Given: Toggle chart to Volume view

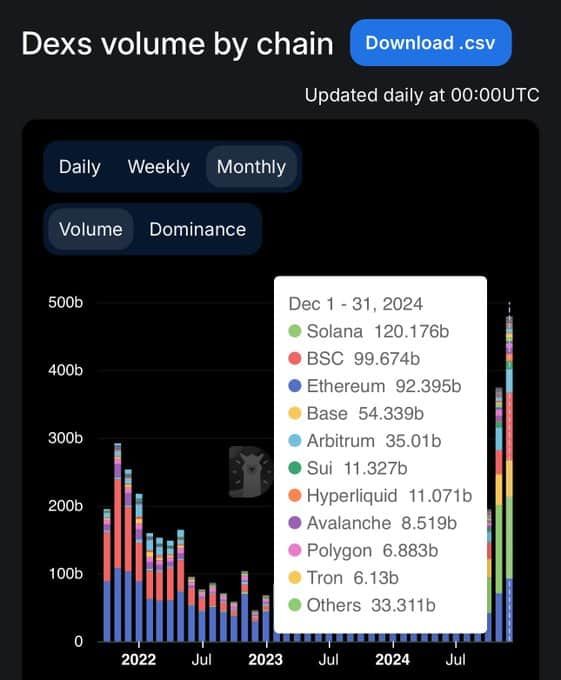Looking at the screenshot, I should tap(91, 229).
